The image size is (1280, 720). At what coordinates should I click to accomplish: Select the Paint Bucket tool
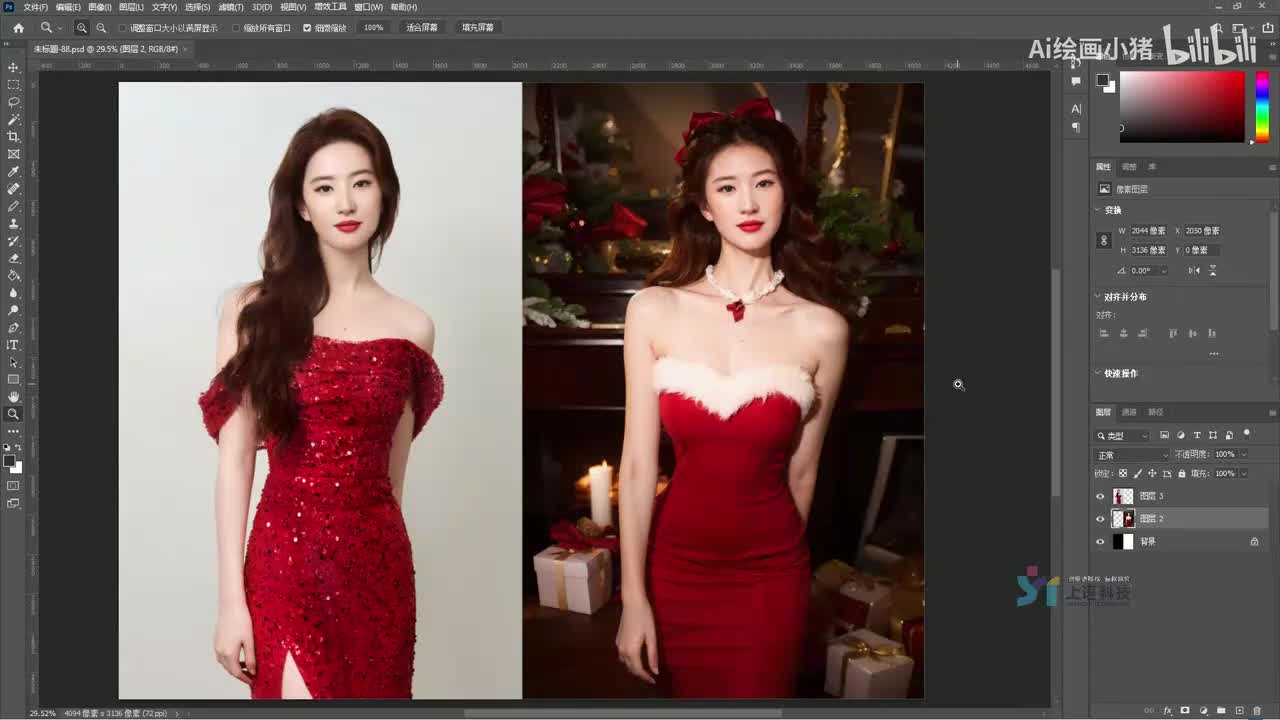(x=13, y=275)
